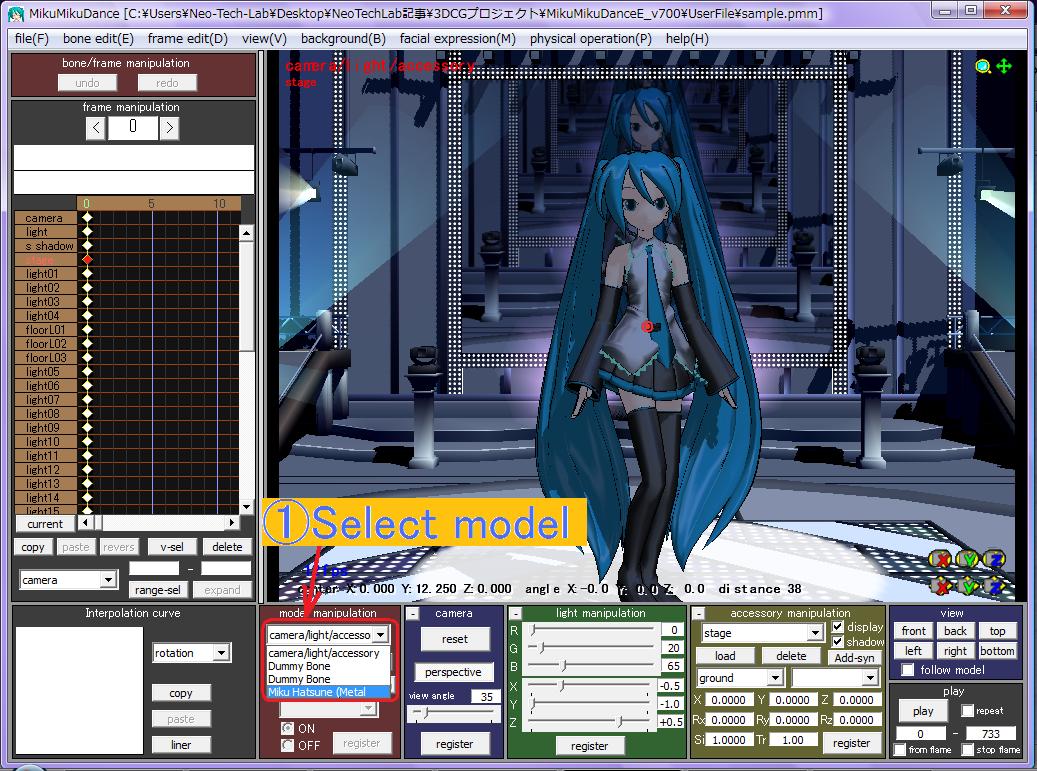Image resolution: width=1037 pixels, height=771 pixels.
Task: Open the file(F) menu
Action: (x=32, y=38)
